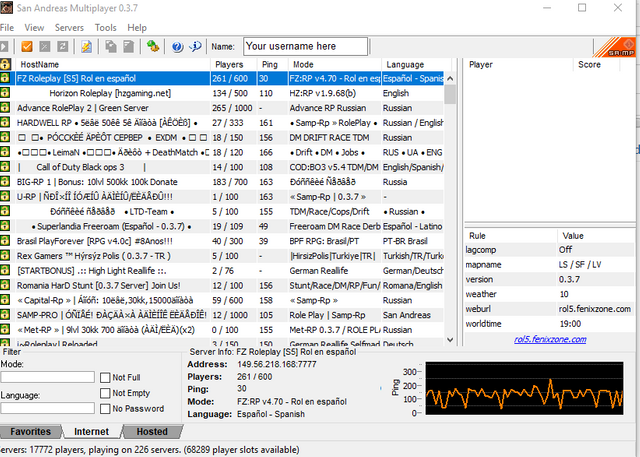Open Settings via the green gear icon
This screenshot has height=457, width=640.
point(153,46)
